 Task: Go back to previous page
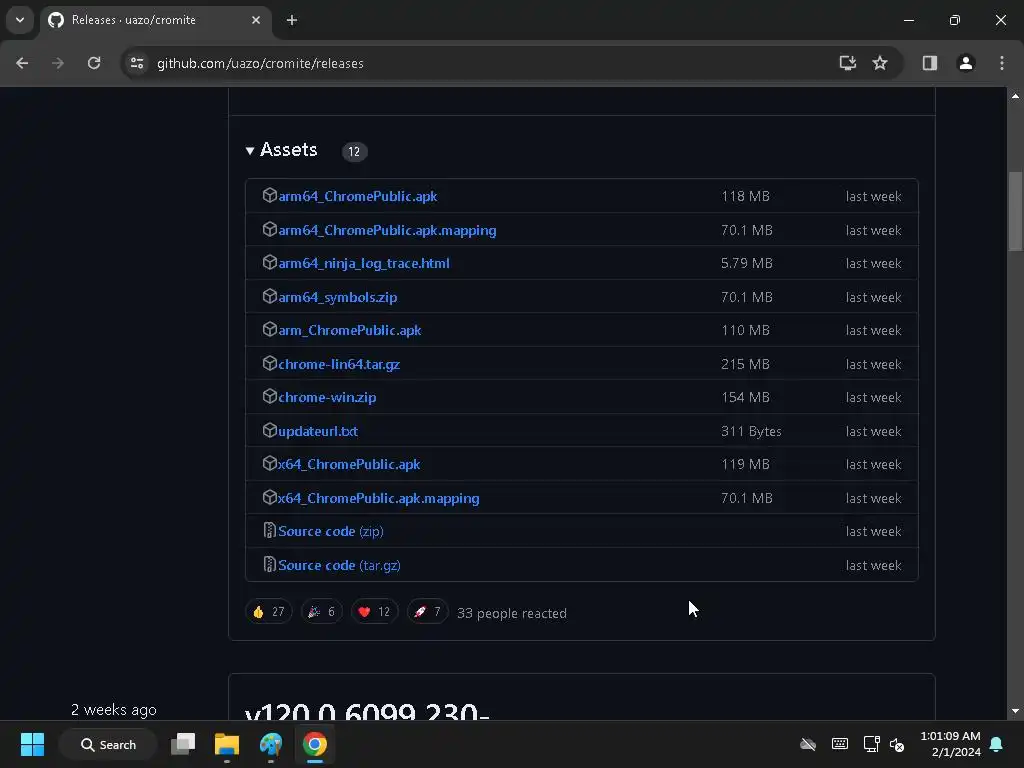click(x=22, y=63)
